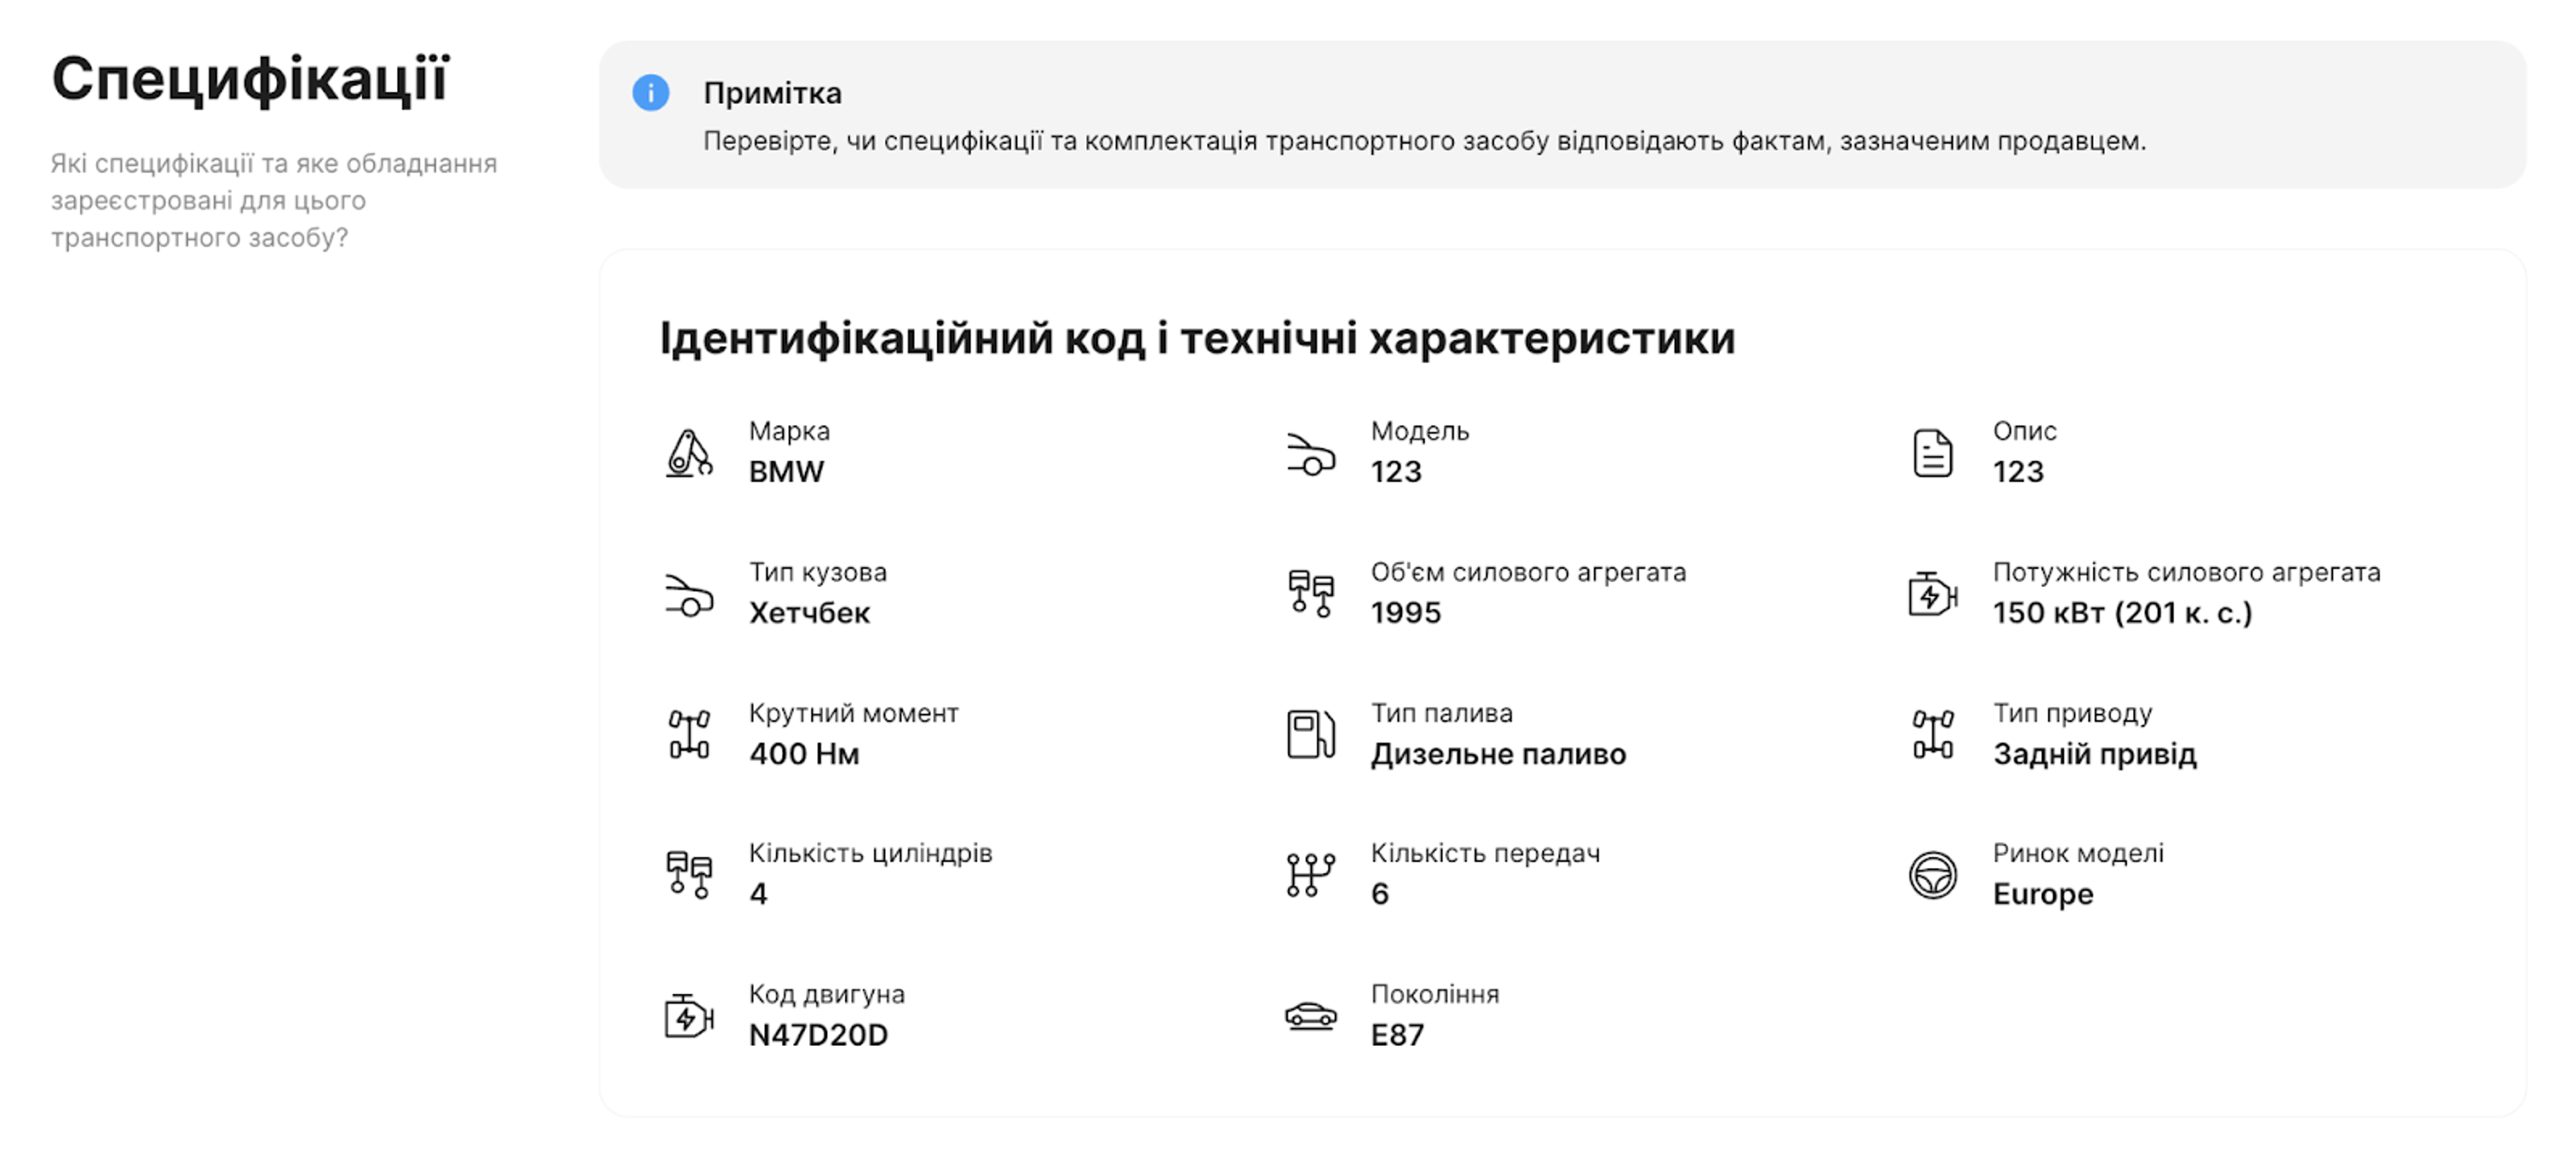This screenshot has height=1166, width=2576.
Task: Click the Примітка note title
Action: 772,93
